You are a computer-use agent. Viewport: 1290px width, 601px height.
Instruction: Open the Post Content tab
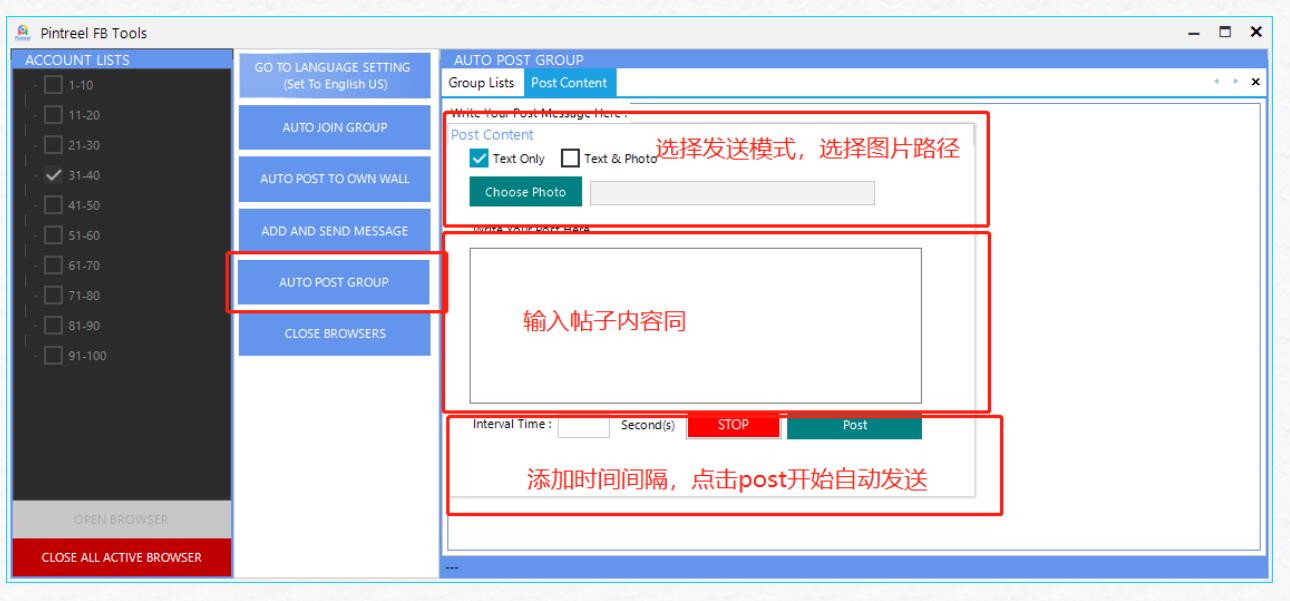(x=569, y=83)
